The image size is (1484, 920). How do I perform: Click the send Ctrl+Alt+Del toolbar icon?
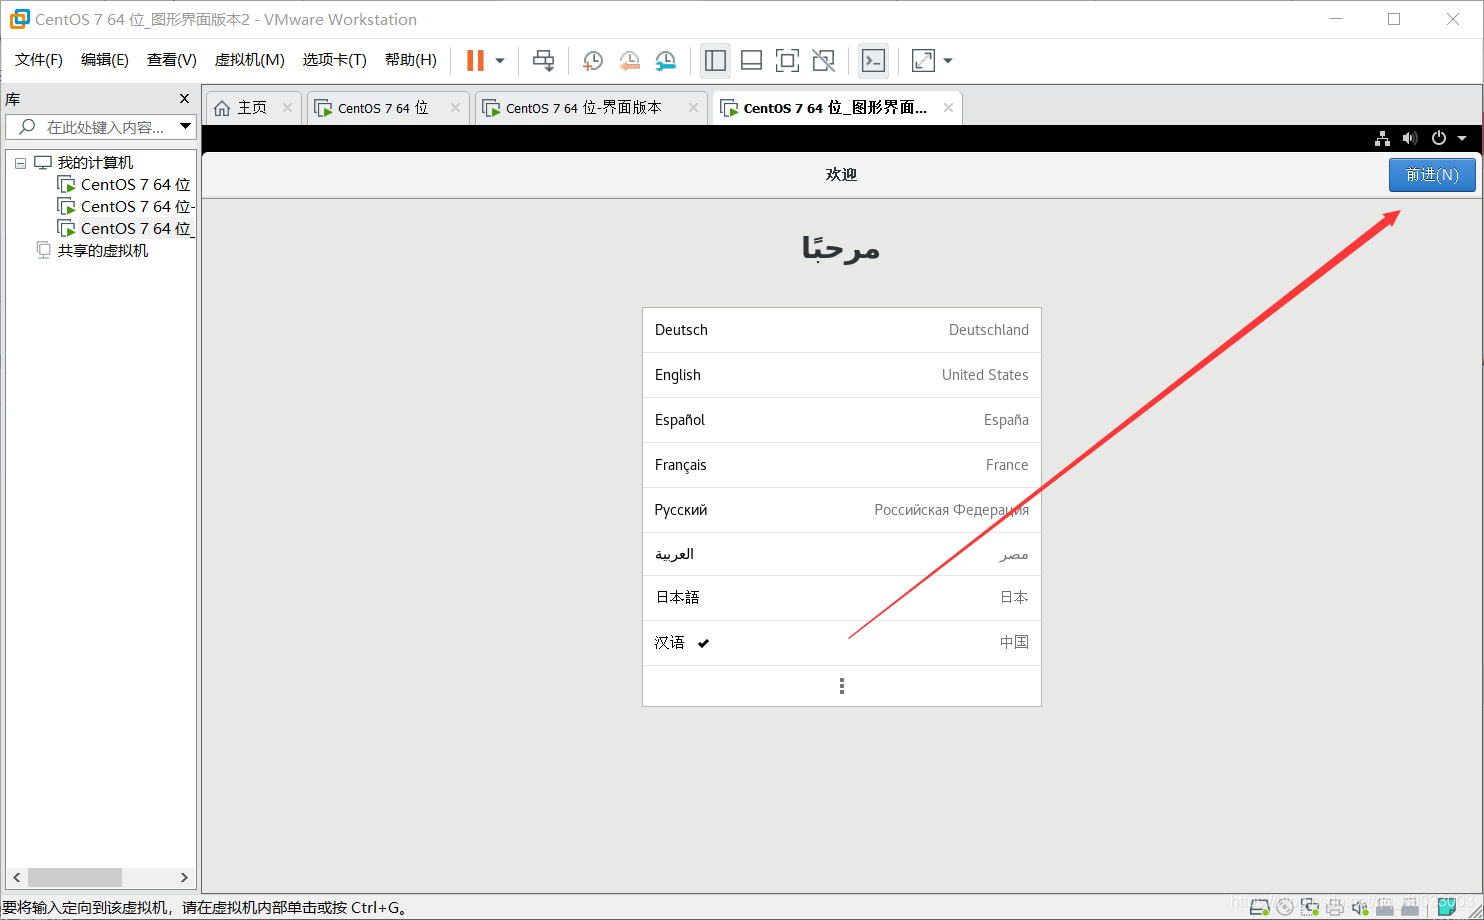543,61
